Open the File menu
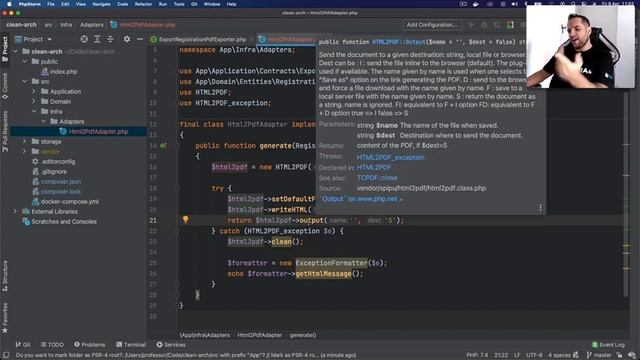The width and height of the screenshot is (640, 360). click(x=51, y=4)
